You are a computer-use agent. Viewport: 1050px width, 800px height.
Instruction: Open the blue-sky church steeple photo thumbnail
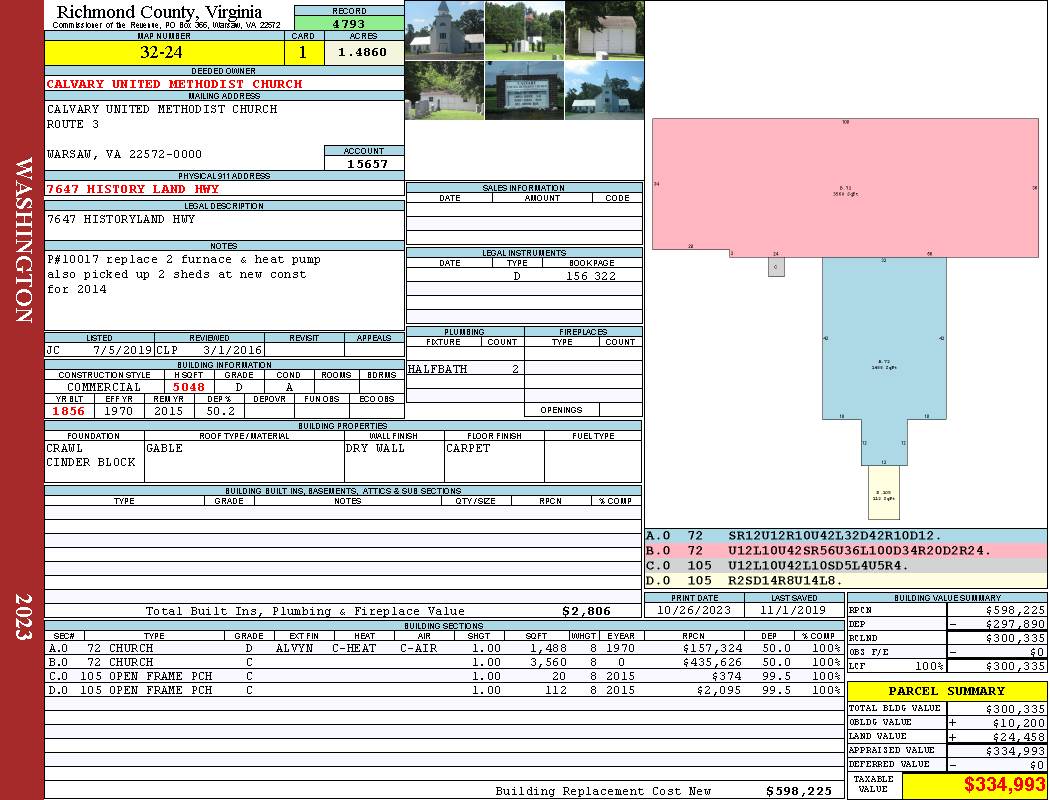pos(605,90)
